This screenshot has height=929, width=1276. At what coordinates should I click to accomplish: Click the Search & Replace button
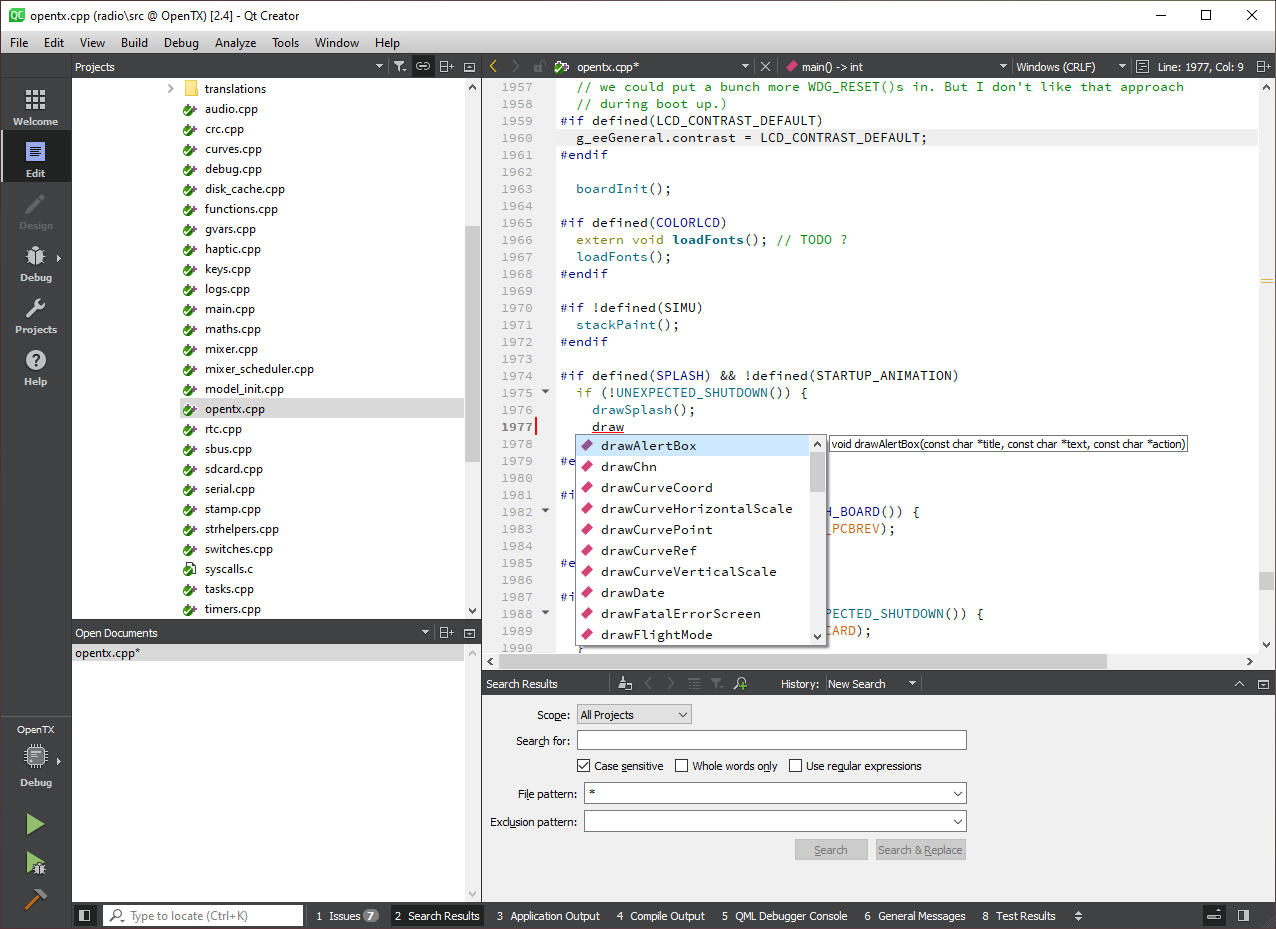click(x=920, y=850)
